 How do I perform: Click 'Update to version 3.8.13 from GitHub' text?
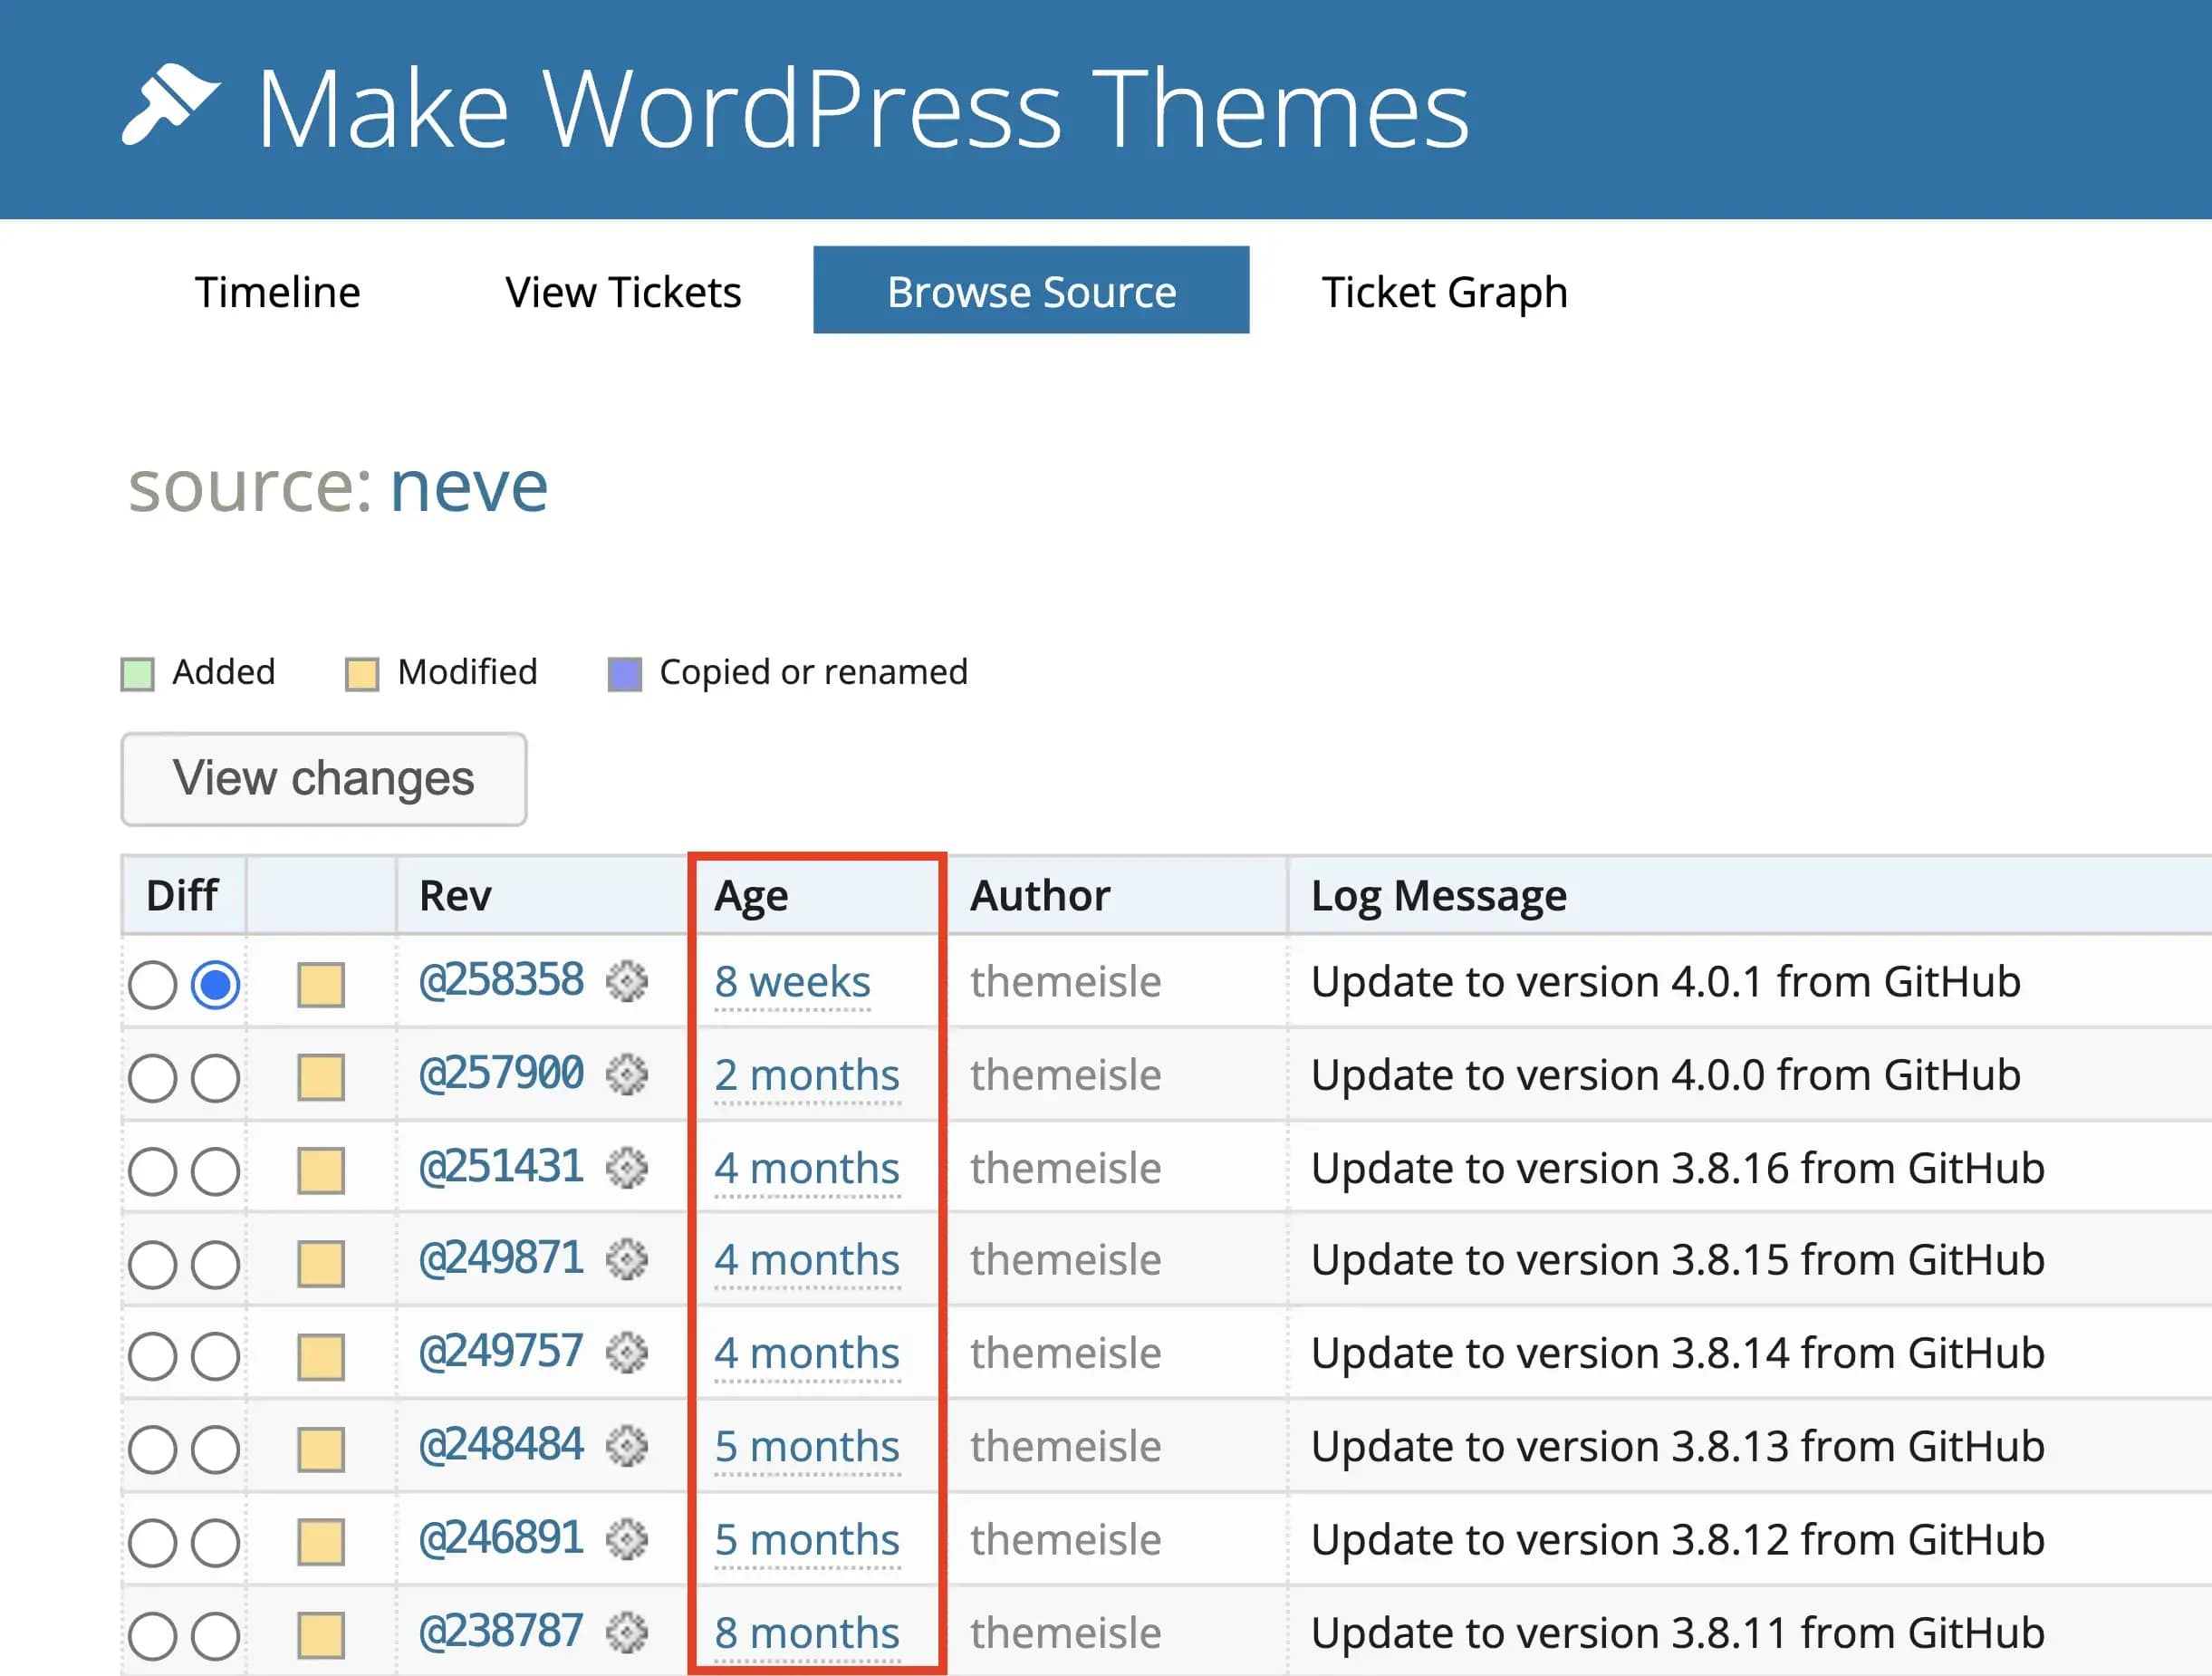tap(1678, 1446)
